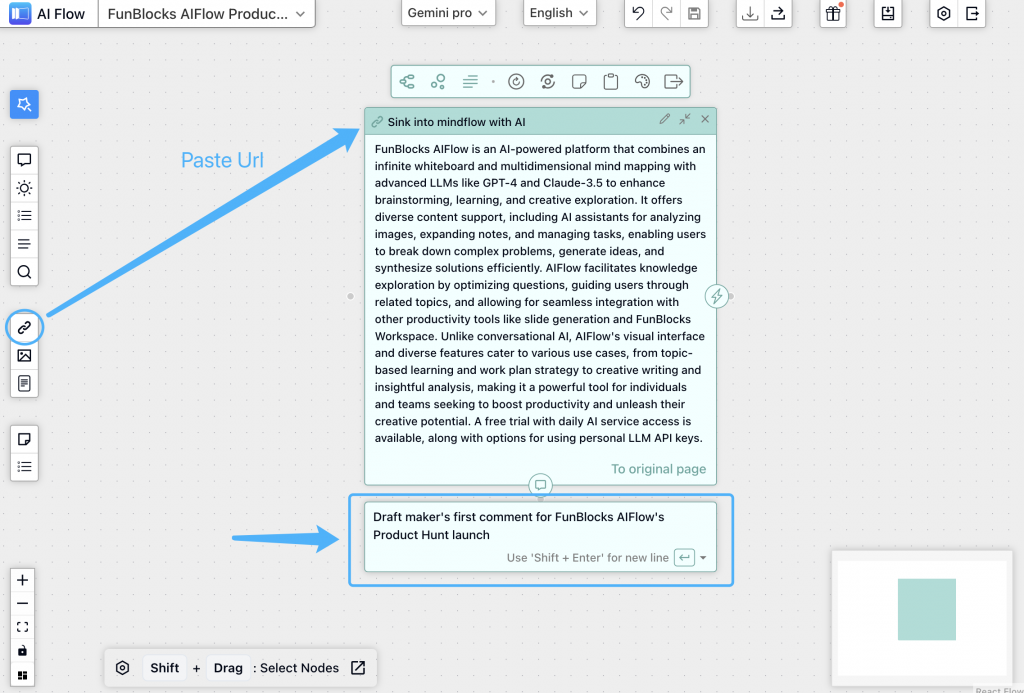The height and width of the screenshot is (693, 1024).
Task: Open the search tool in left sidebar
Action: point(24,271)
